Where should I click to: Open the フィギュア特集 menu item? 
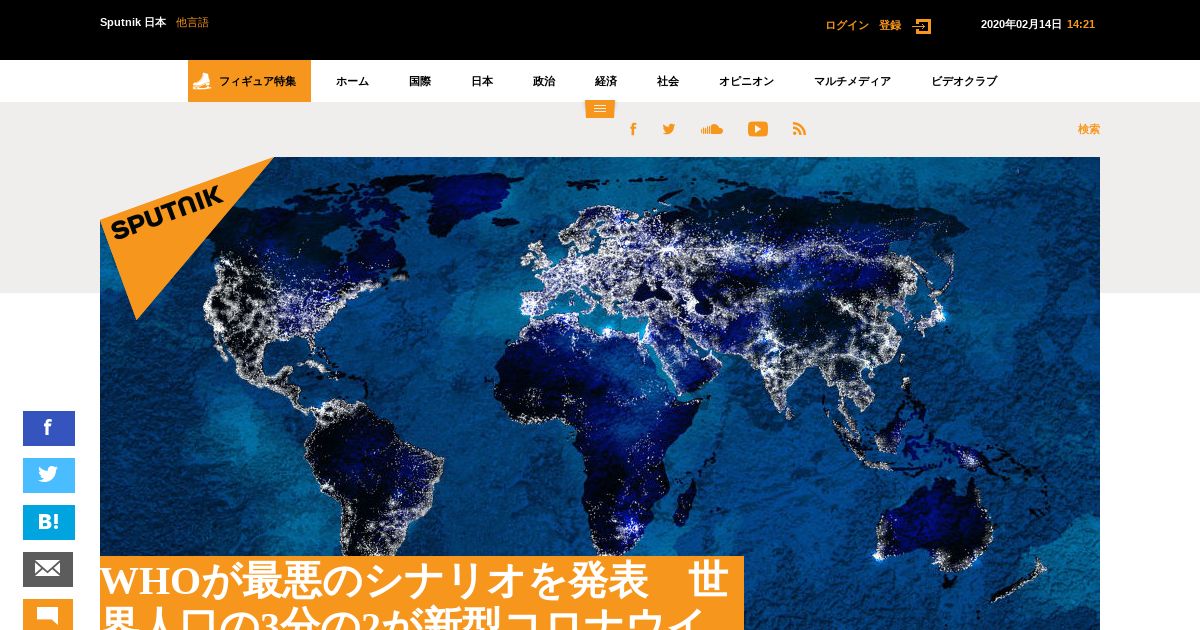click(249, 81)
